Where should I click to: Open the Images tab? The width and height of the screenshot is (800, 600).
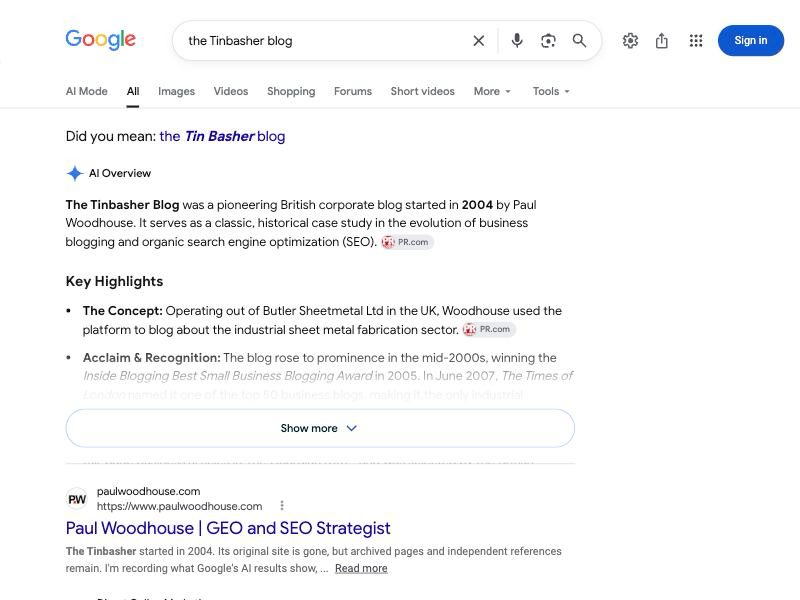click(177, 91)
